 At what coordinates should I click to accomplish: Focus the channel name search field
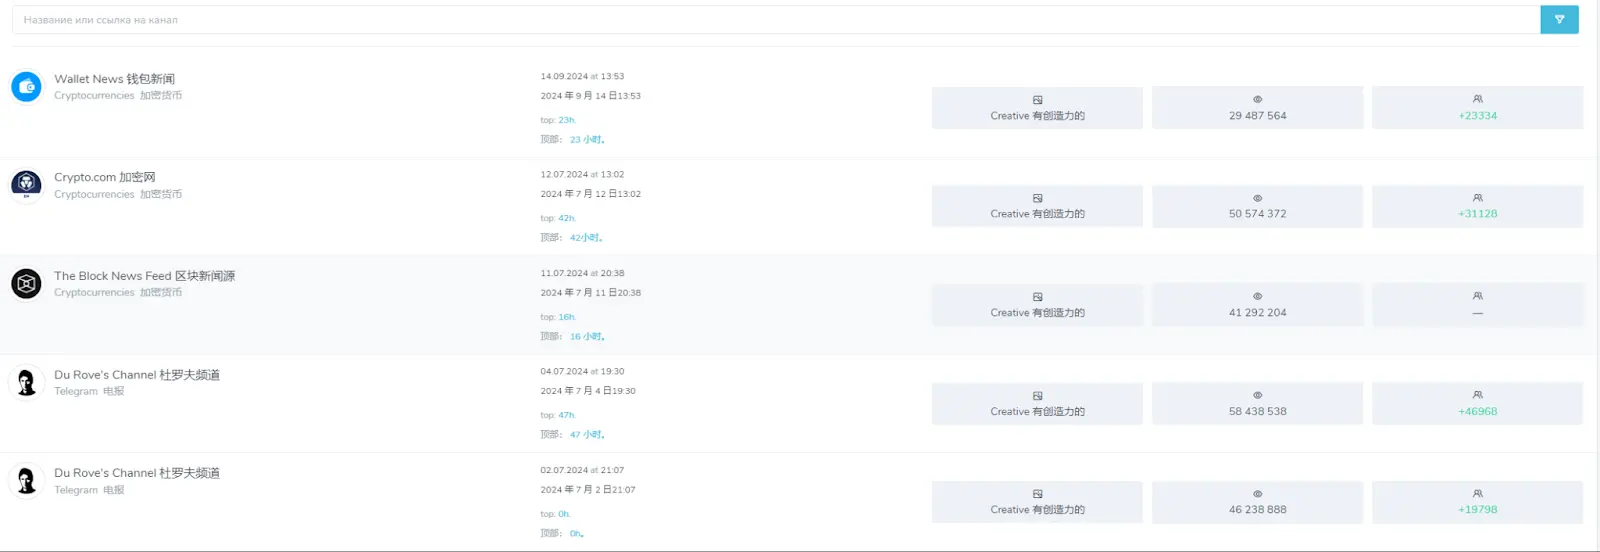coord(775,20)
